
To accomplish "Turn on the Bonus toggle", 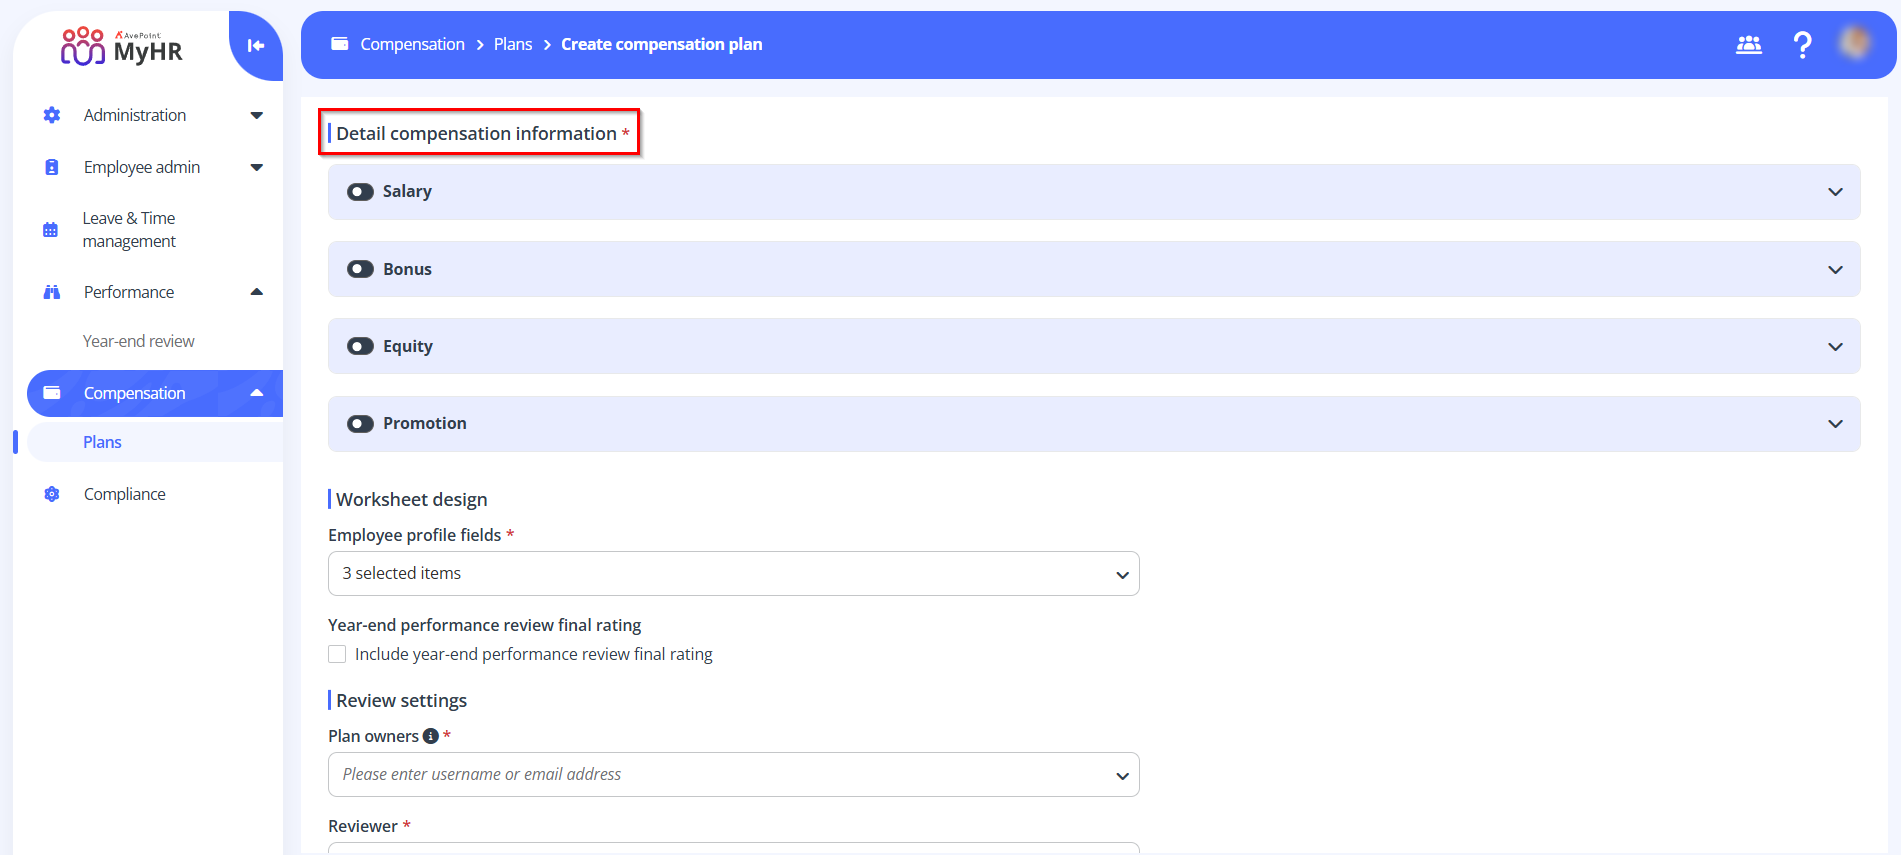I will click(360, 269).
